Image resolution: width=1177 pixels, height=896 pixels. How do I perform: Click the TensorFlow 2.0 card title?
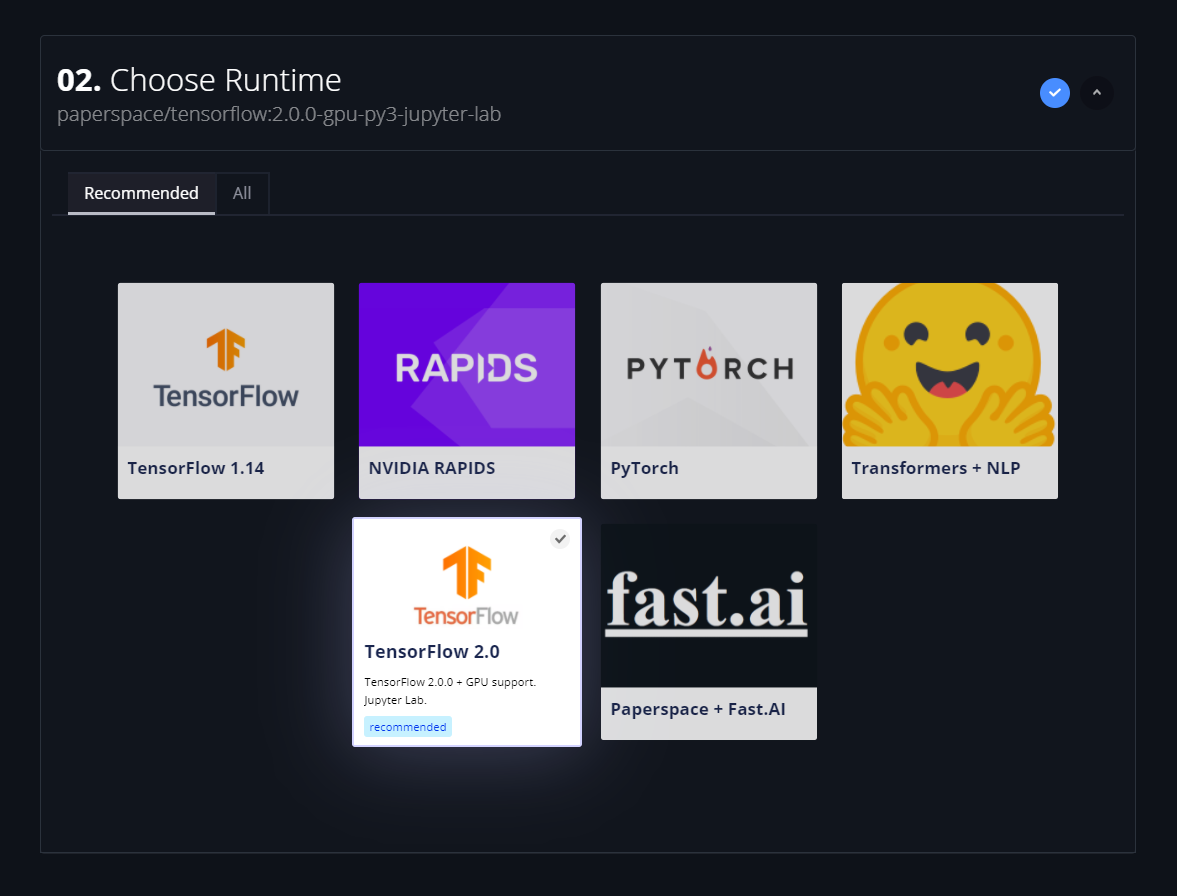coord(432,651)
